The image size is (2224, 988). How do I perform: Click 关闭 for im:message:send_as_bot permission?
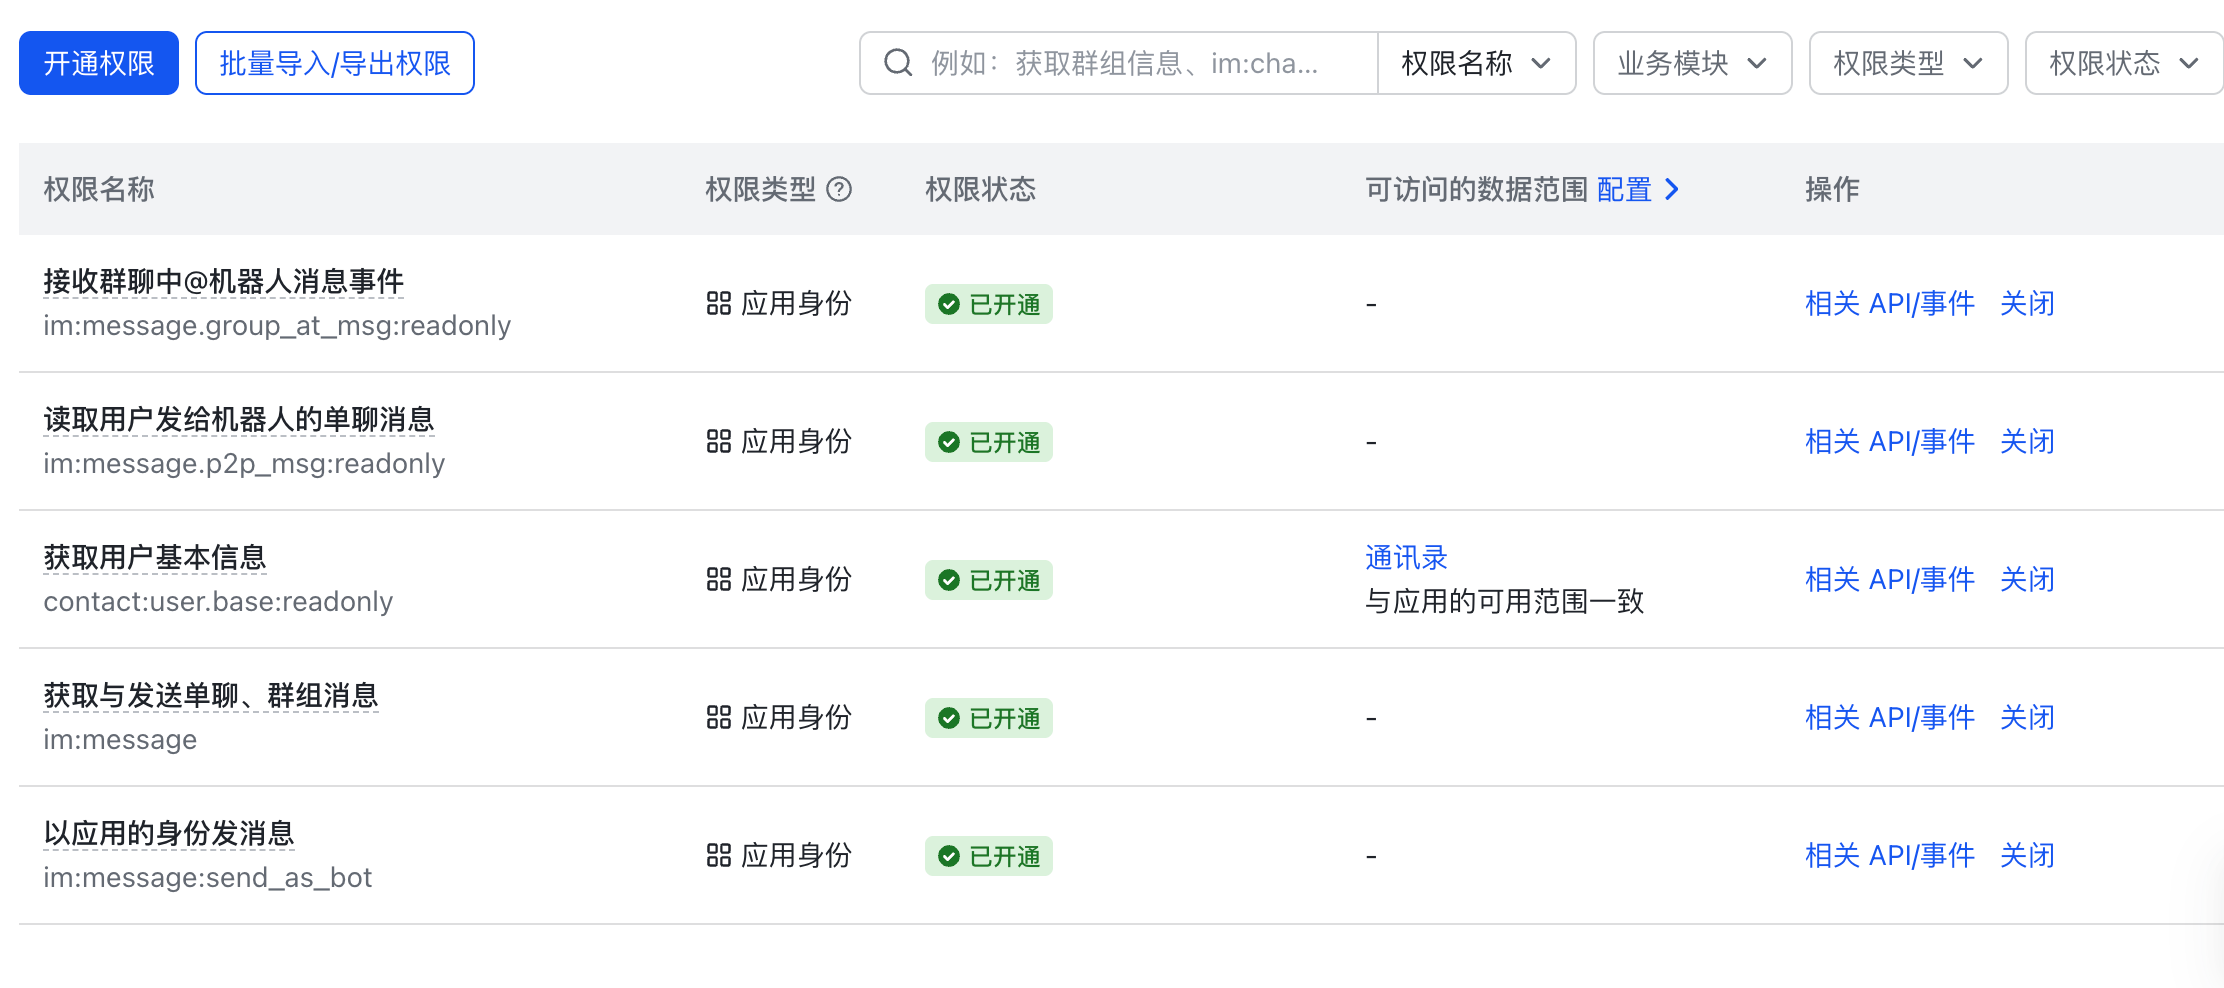[2027, 855]
